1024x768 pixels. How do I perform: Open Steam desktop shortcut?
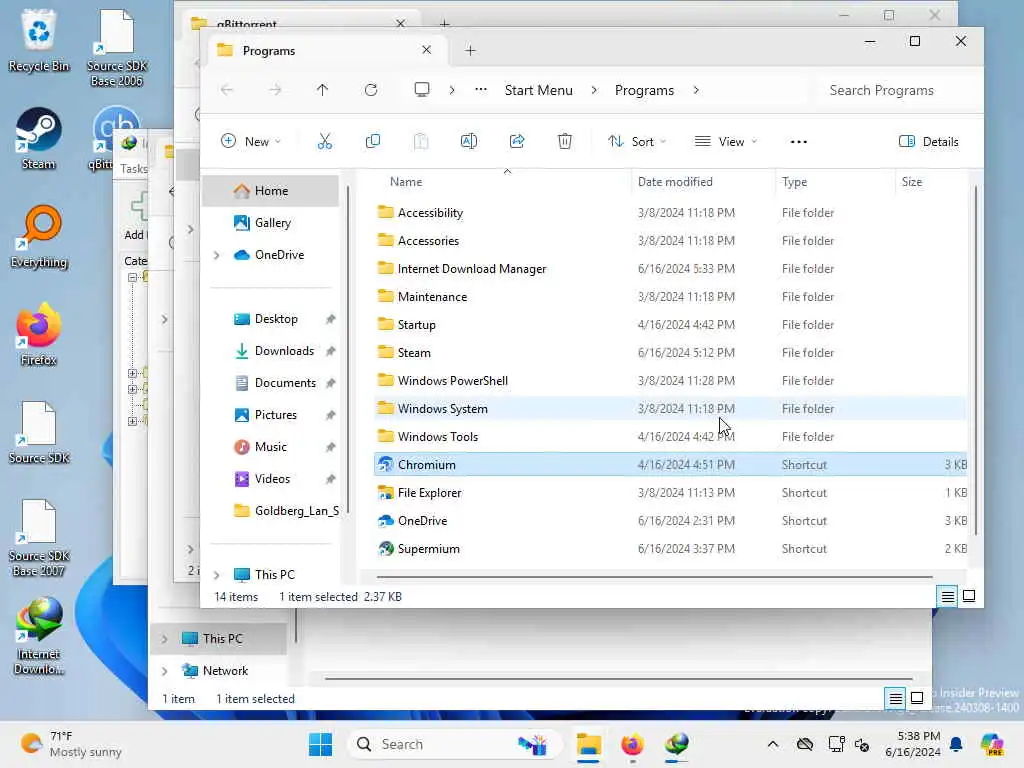point(39,138)
